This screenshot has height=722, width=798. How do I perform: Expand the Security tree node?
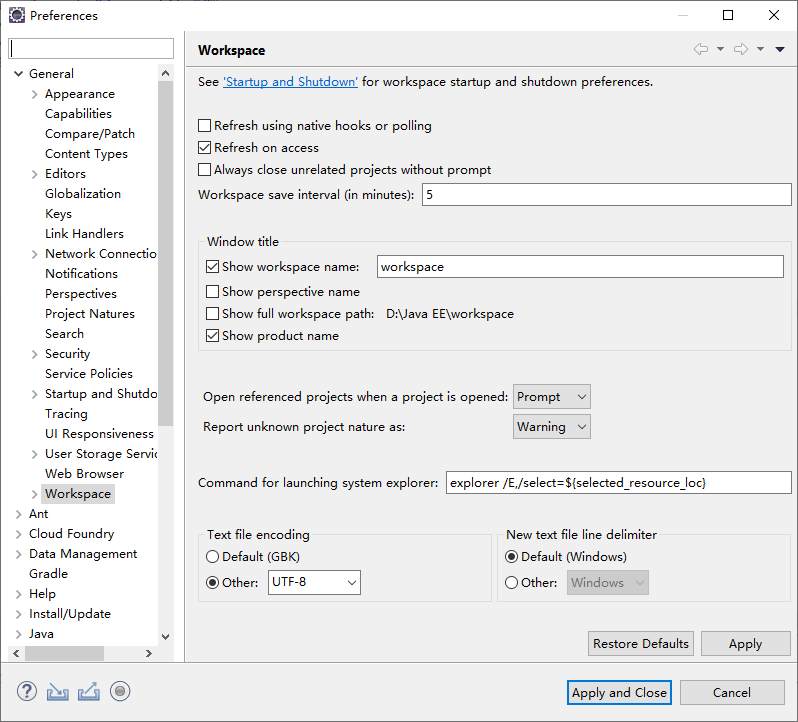click(x=35, y=354)
